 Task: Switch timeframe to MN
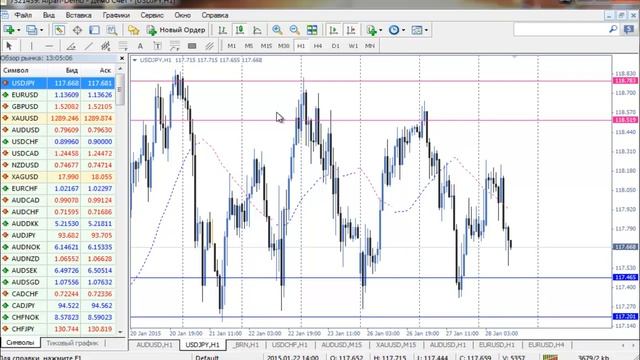coord(370,46)
